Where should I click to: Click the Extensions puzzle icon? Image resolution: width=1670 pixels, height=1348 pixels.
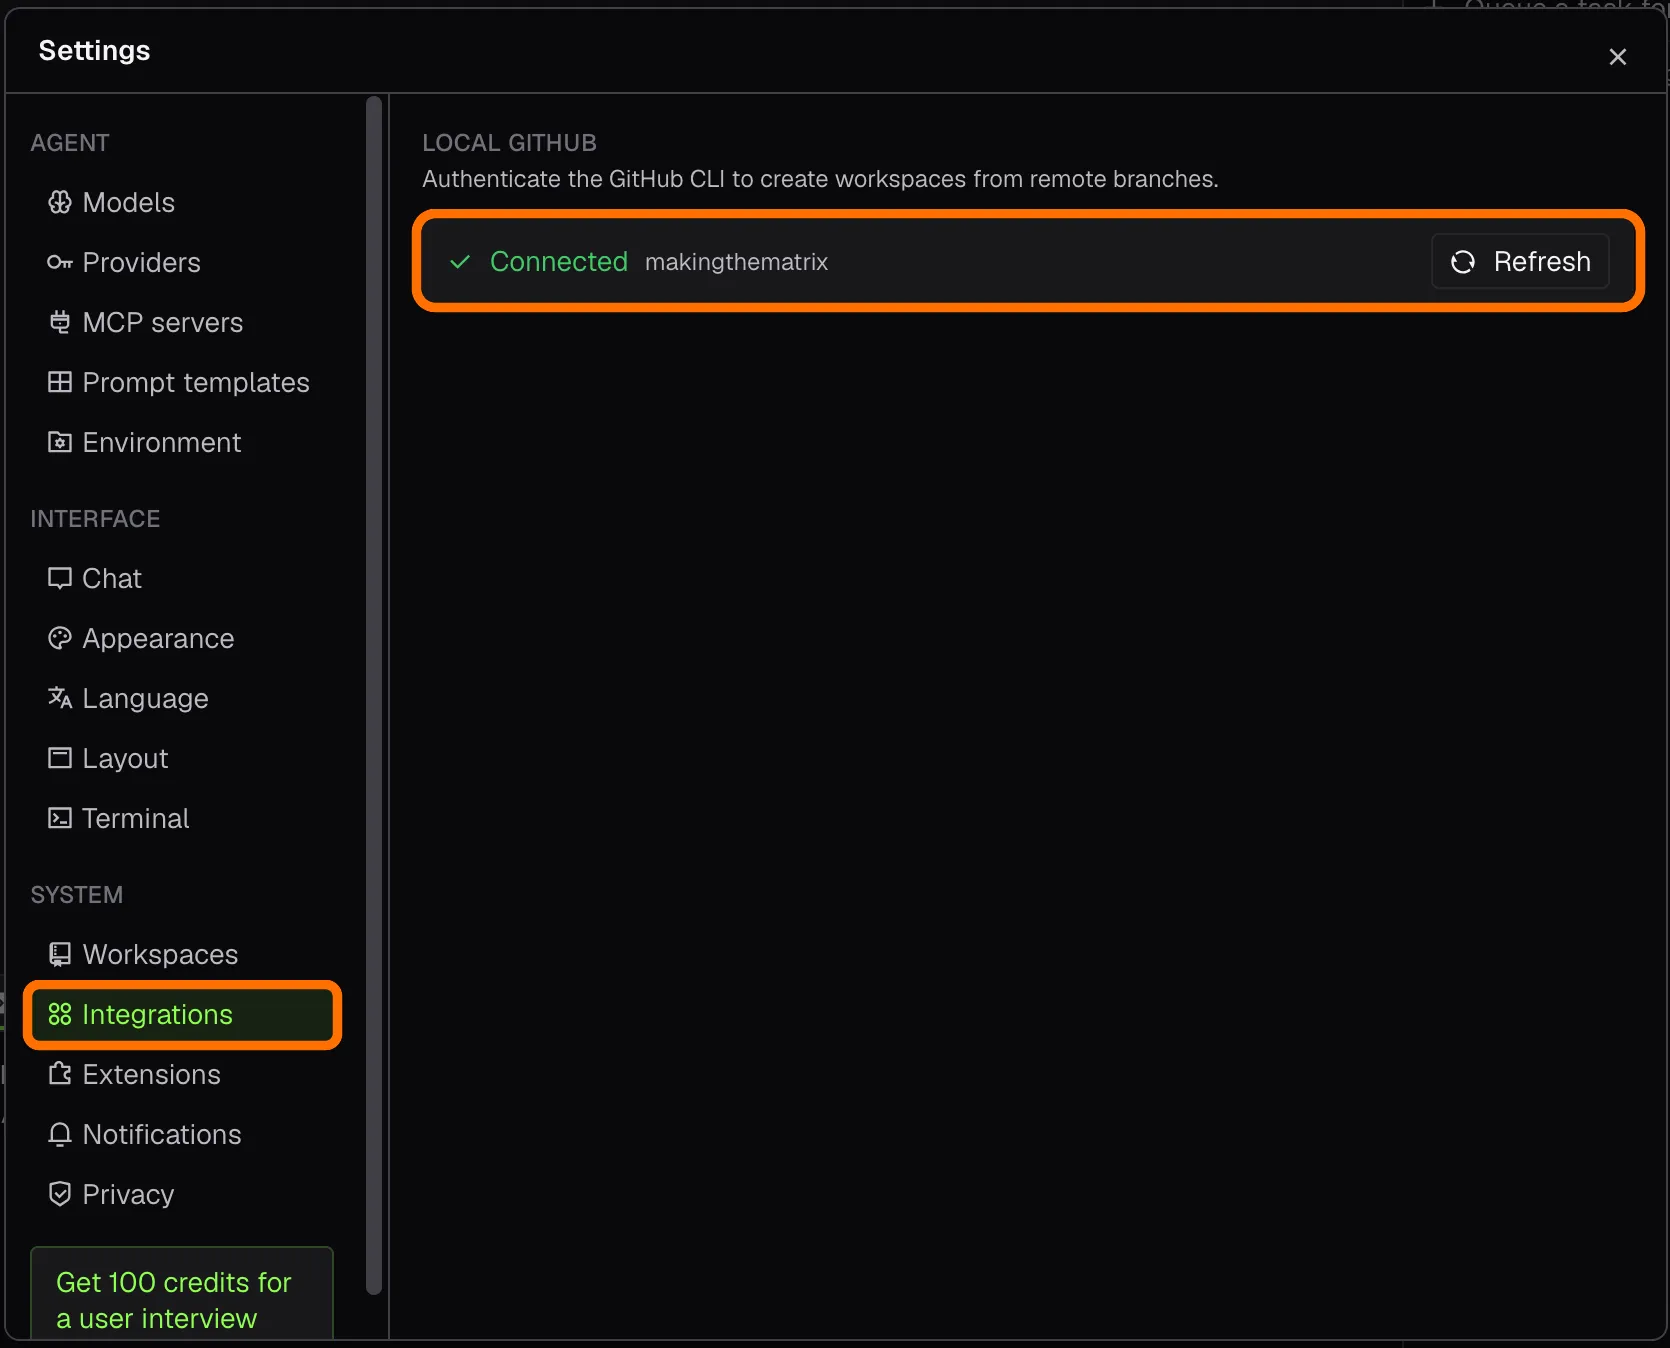(60, 1074)
